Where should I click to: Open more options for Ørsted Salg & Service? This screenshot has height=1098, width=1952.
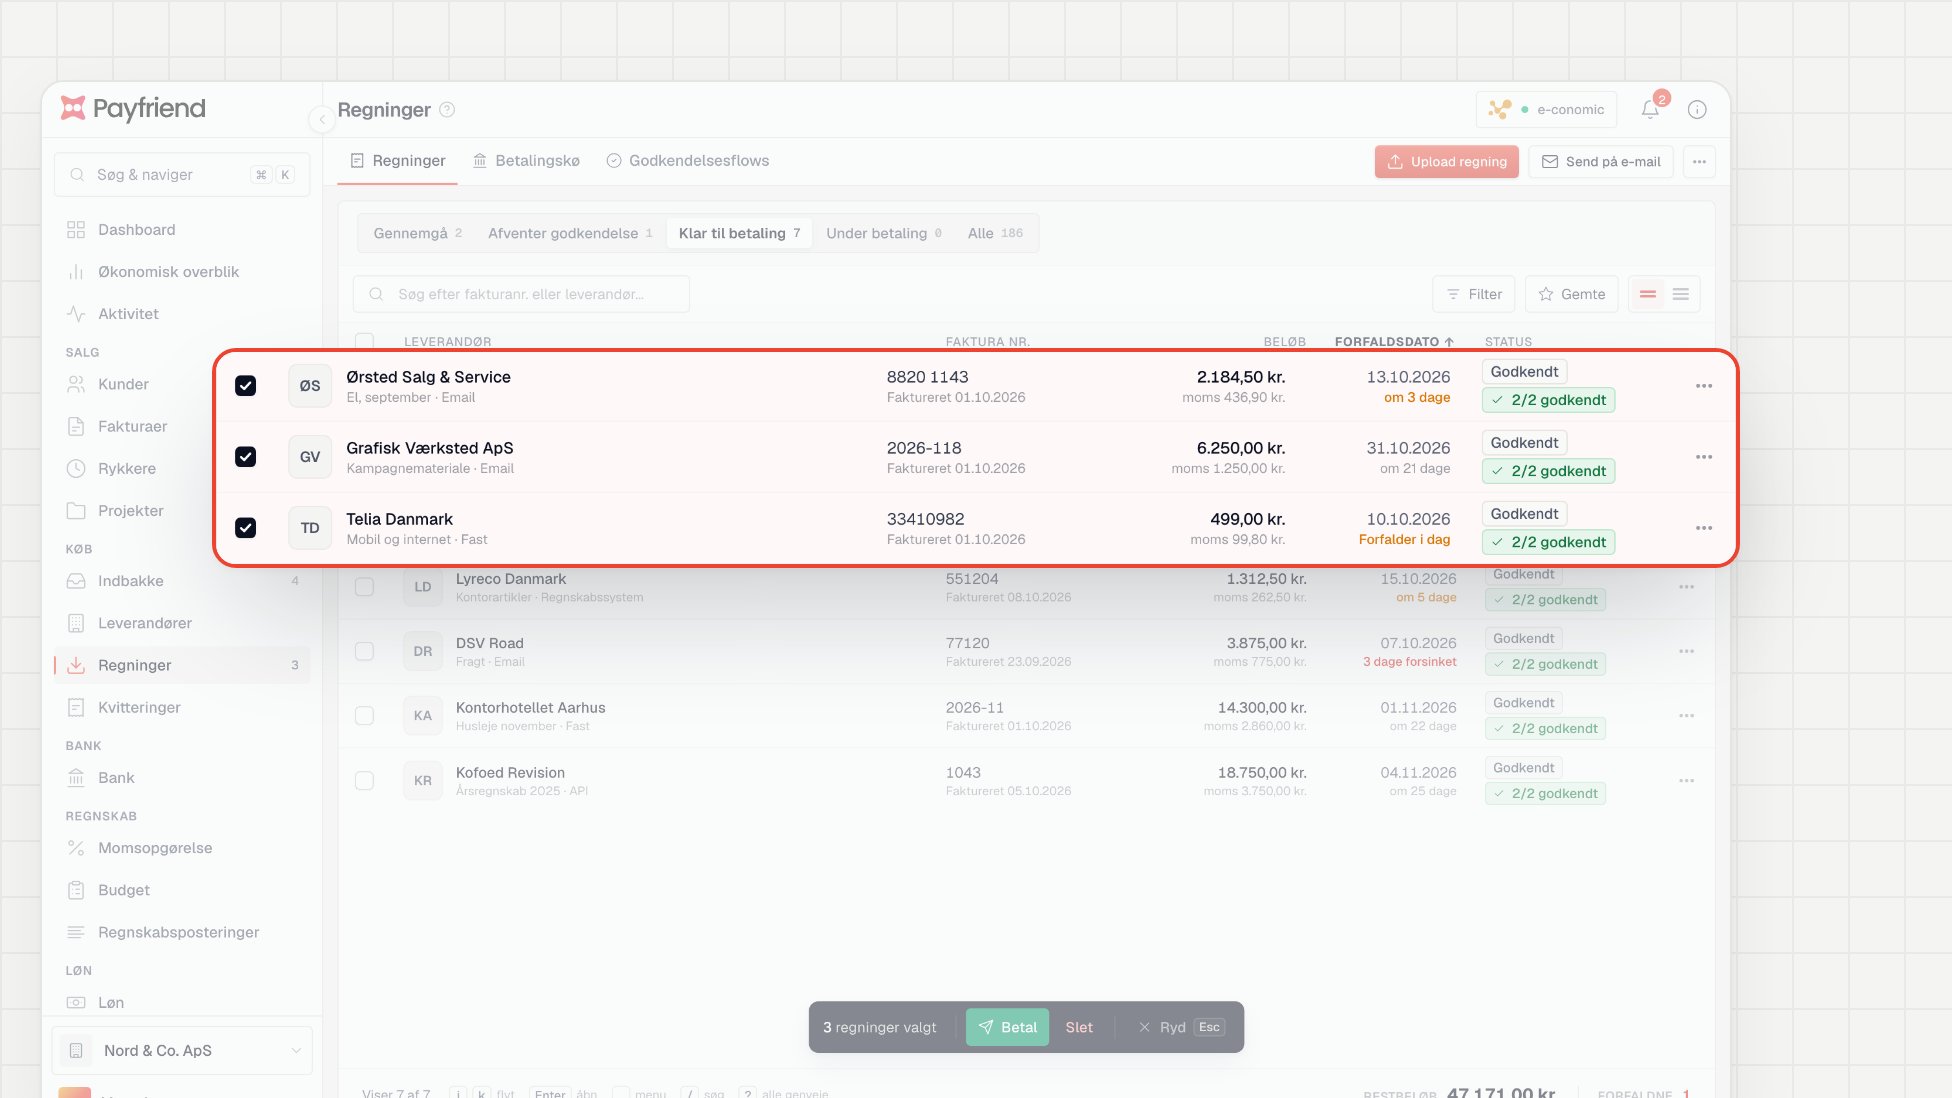1704,386
